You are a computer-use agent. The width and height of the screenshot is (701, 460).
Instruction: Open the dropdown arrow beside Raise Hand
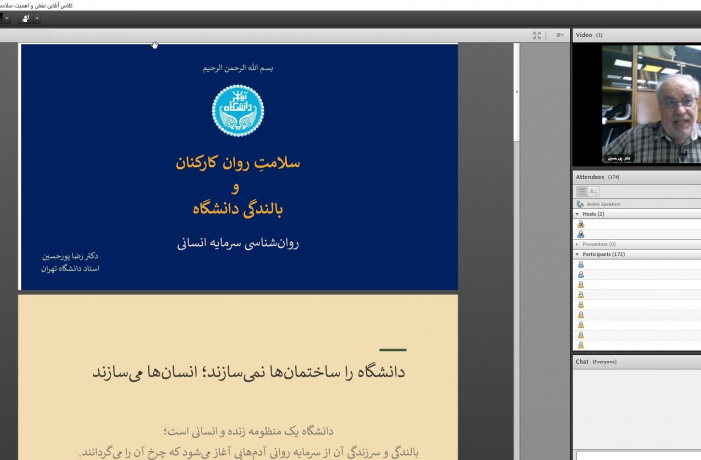click(x=37, y=18)
